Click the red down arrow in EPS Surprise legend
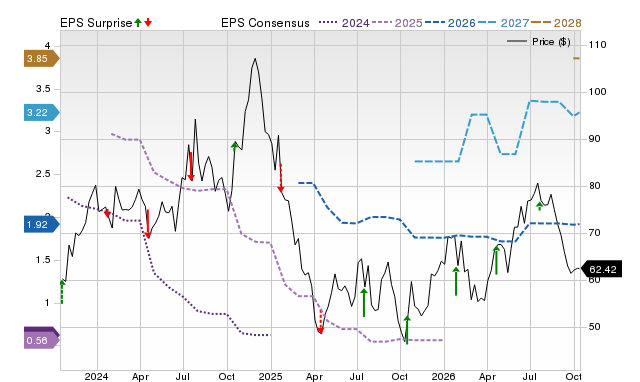 [x=148, y=22]
